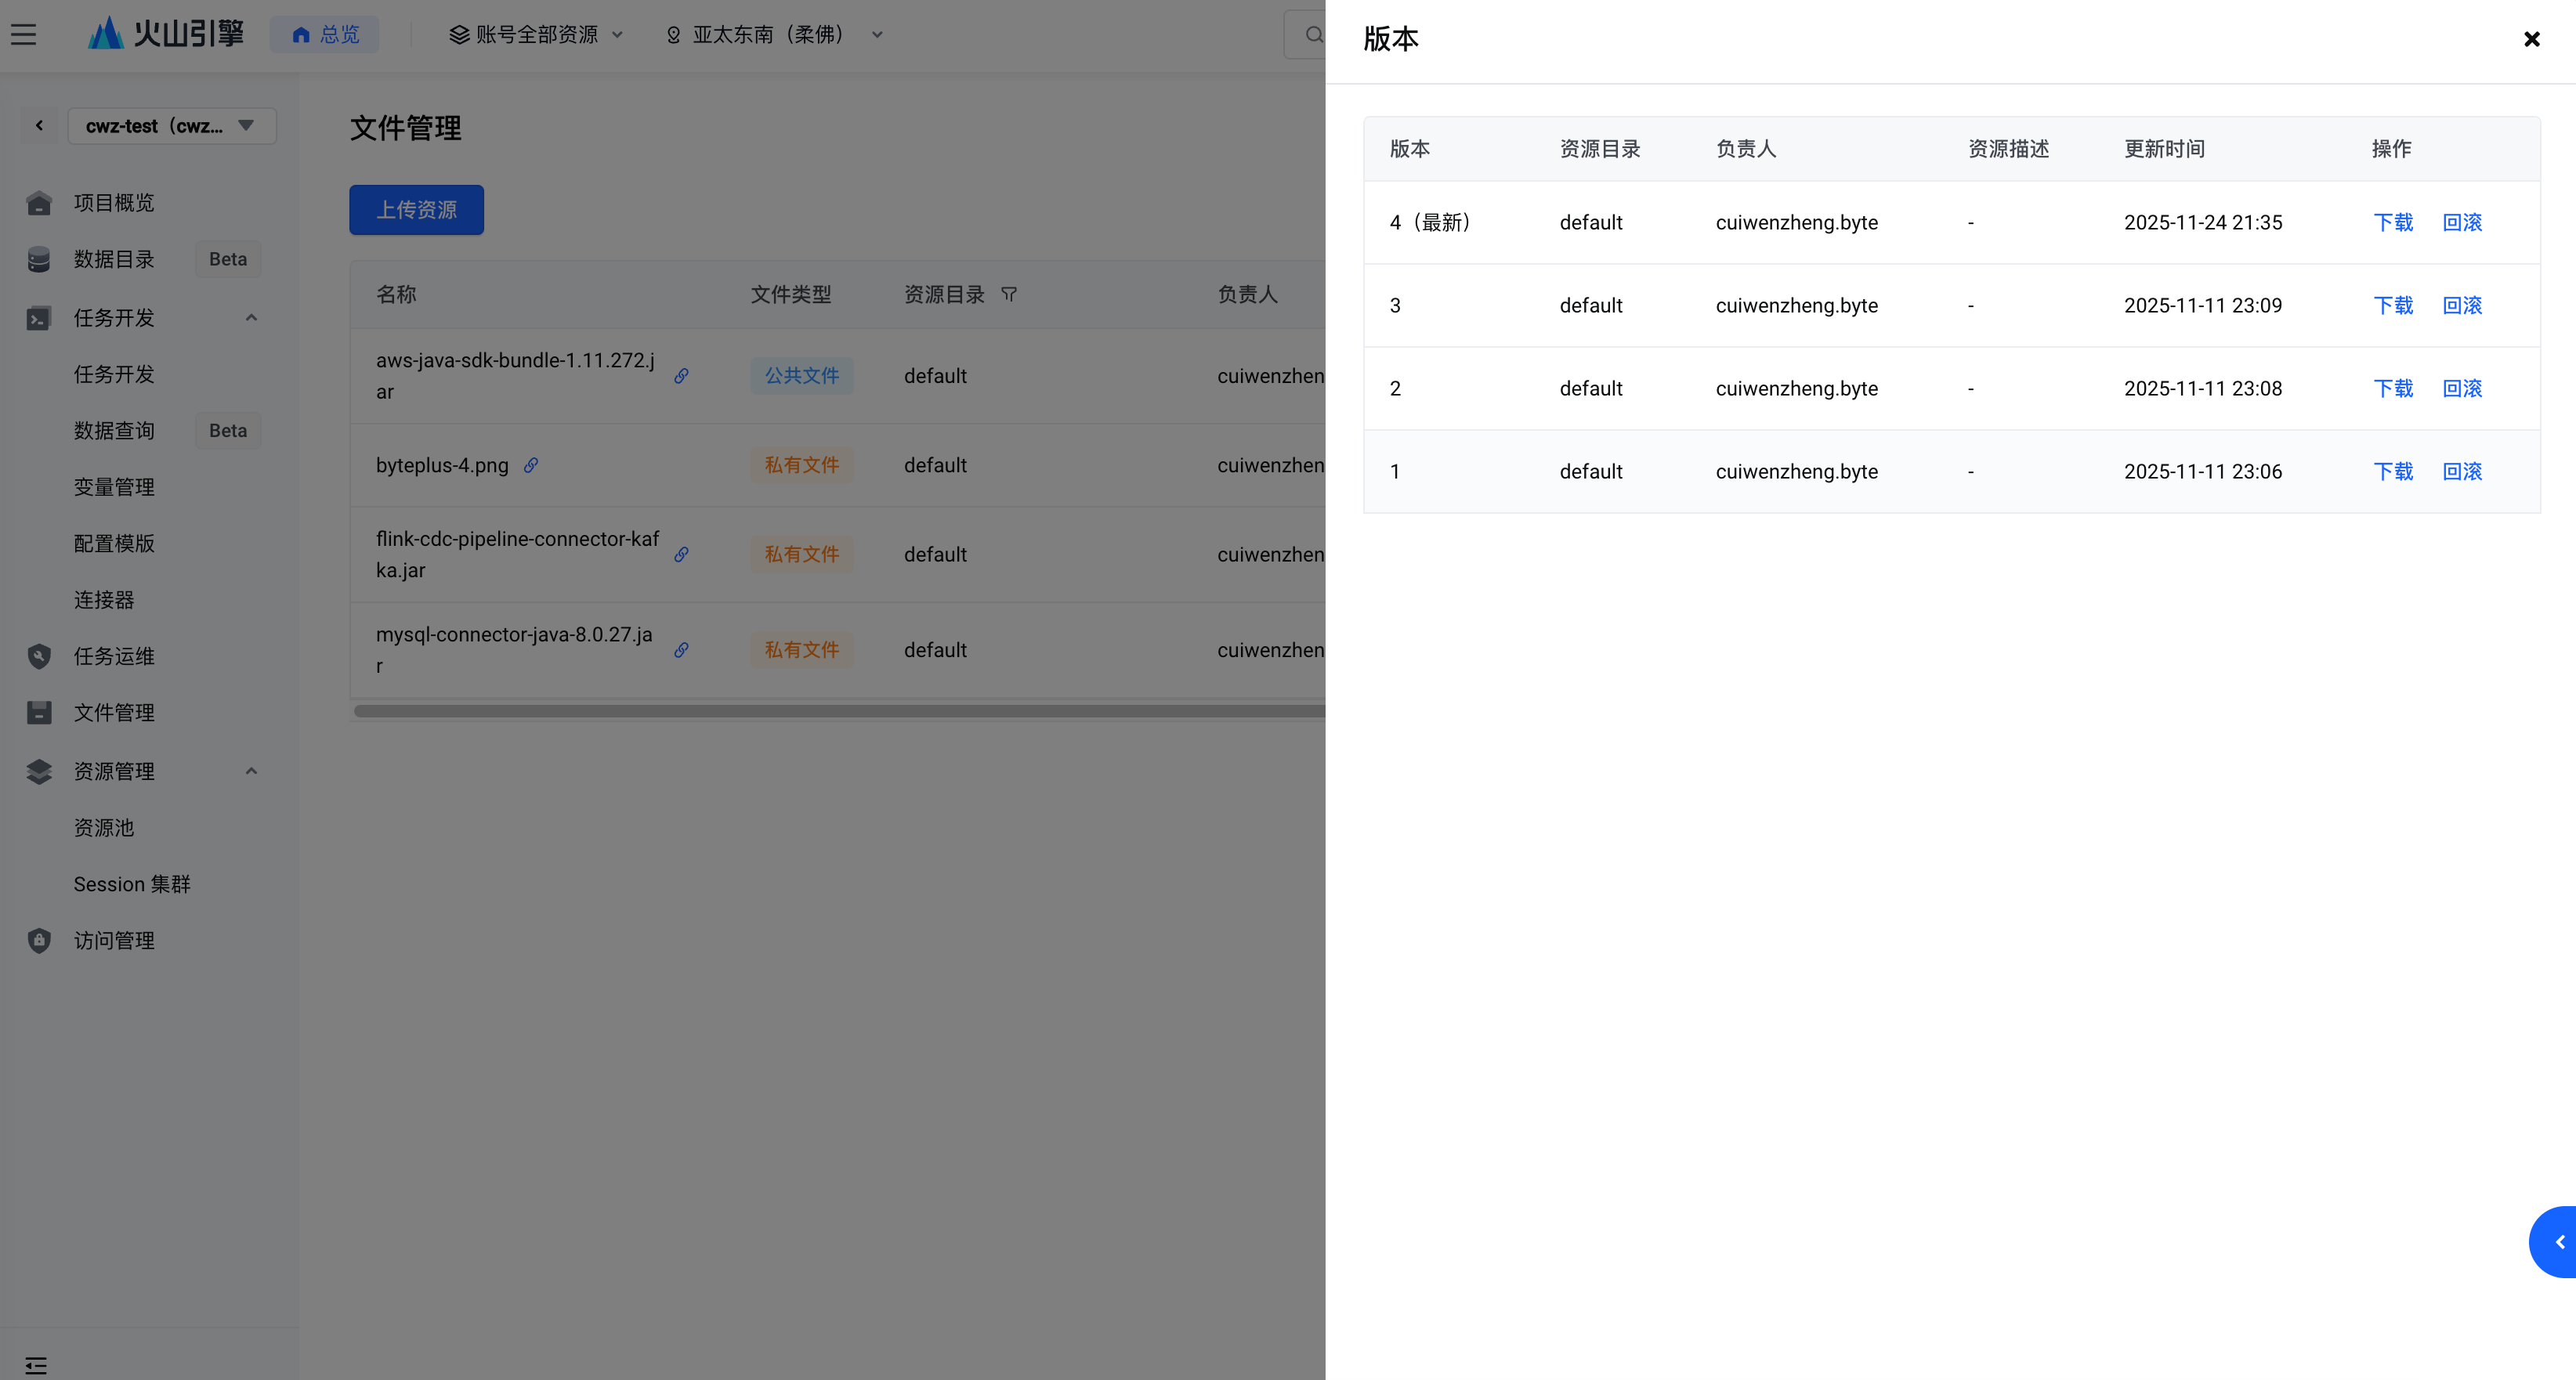Click link icon next to mysql-connector-java jar
The width and height of the screenshot is (2576, 1380).
pyautogui.click(x=681, y=650)
